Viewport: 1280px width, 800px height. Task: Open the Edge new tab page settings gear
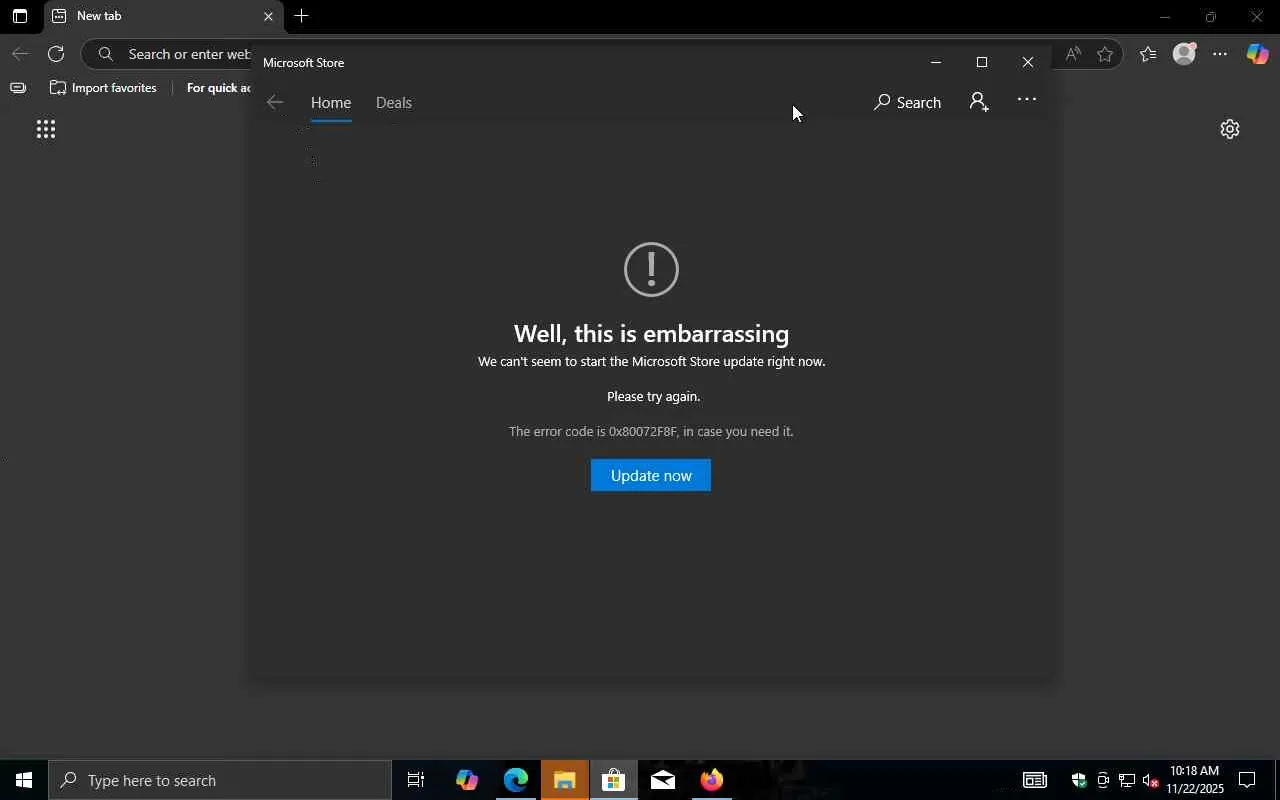1230,129
